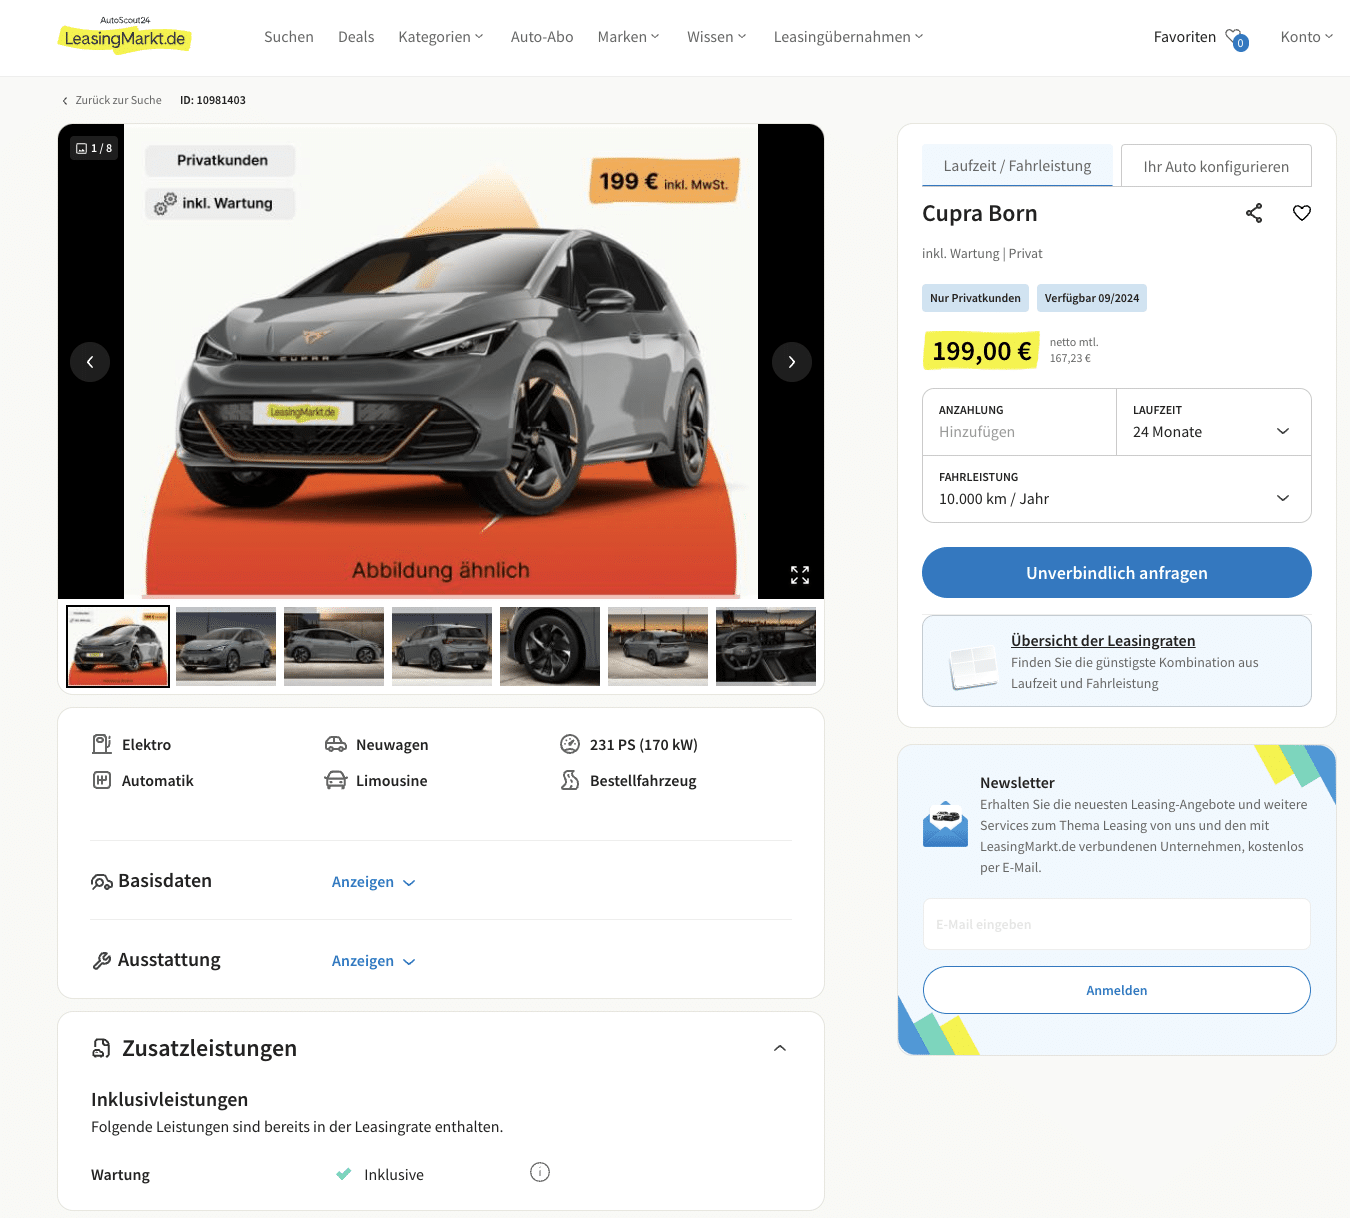This screenshot has width=1350, height=1218.
Task: Click the Verfügbar 09/2024 tag
Action: pos(1092,298)
